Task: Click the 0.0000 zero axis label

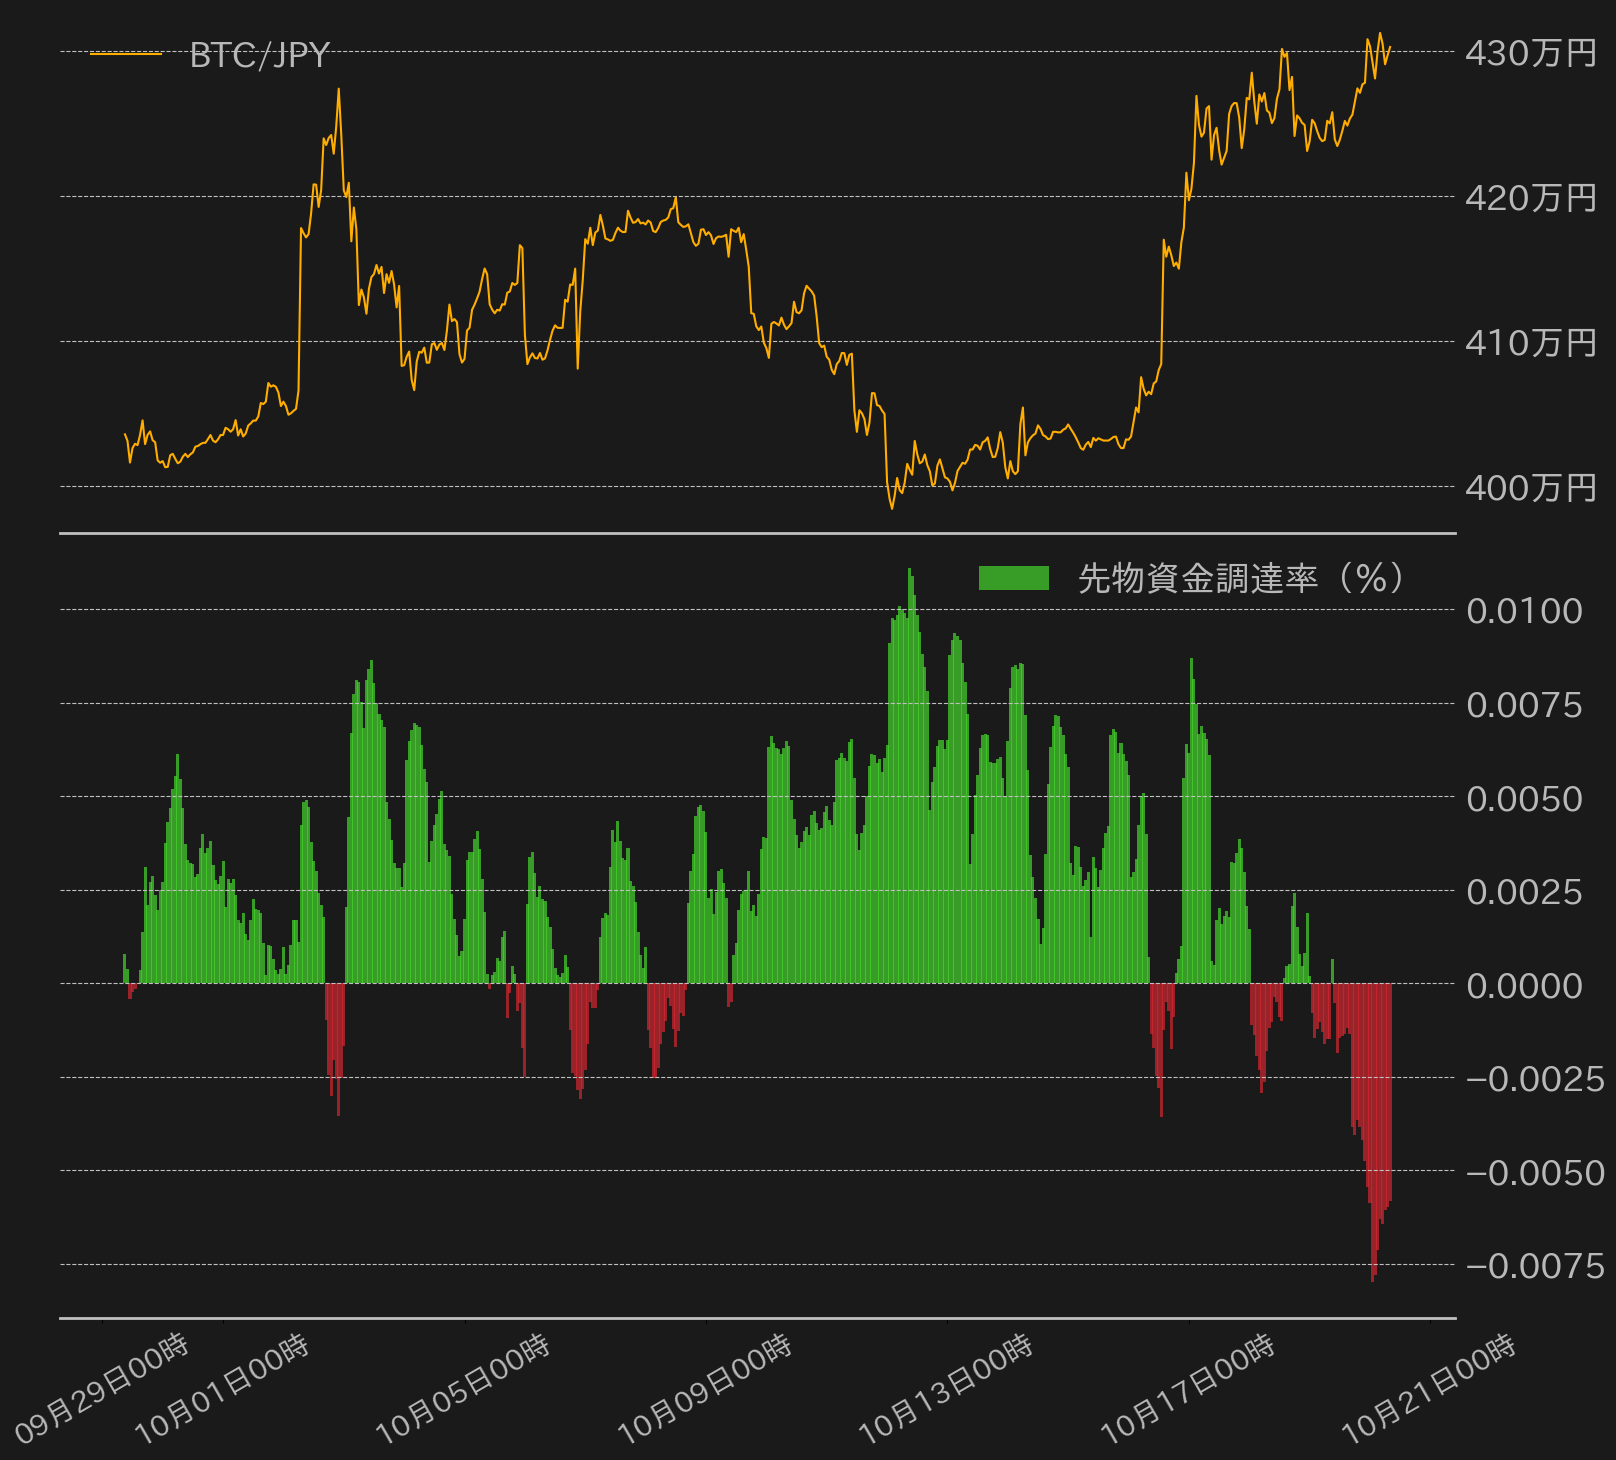Action: [x=1524, y=986]
